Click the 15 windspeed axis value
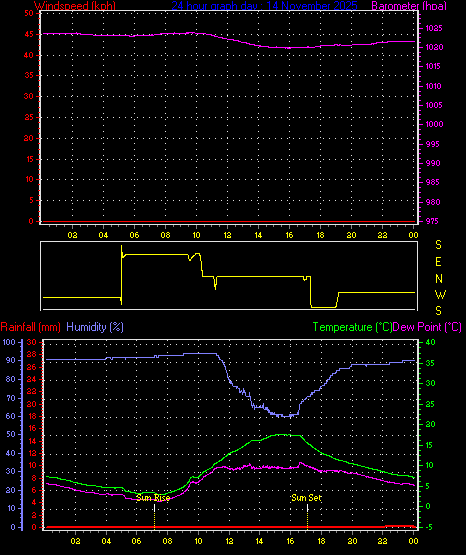The height and width of the screenshot is (555, 466). coord(30,159)
